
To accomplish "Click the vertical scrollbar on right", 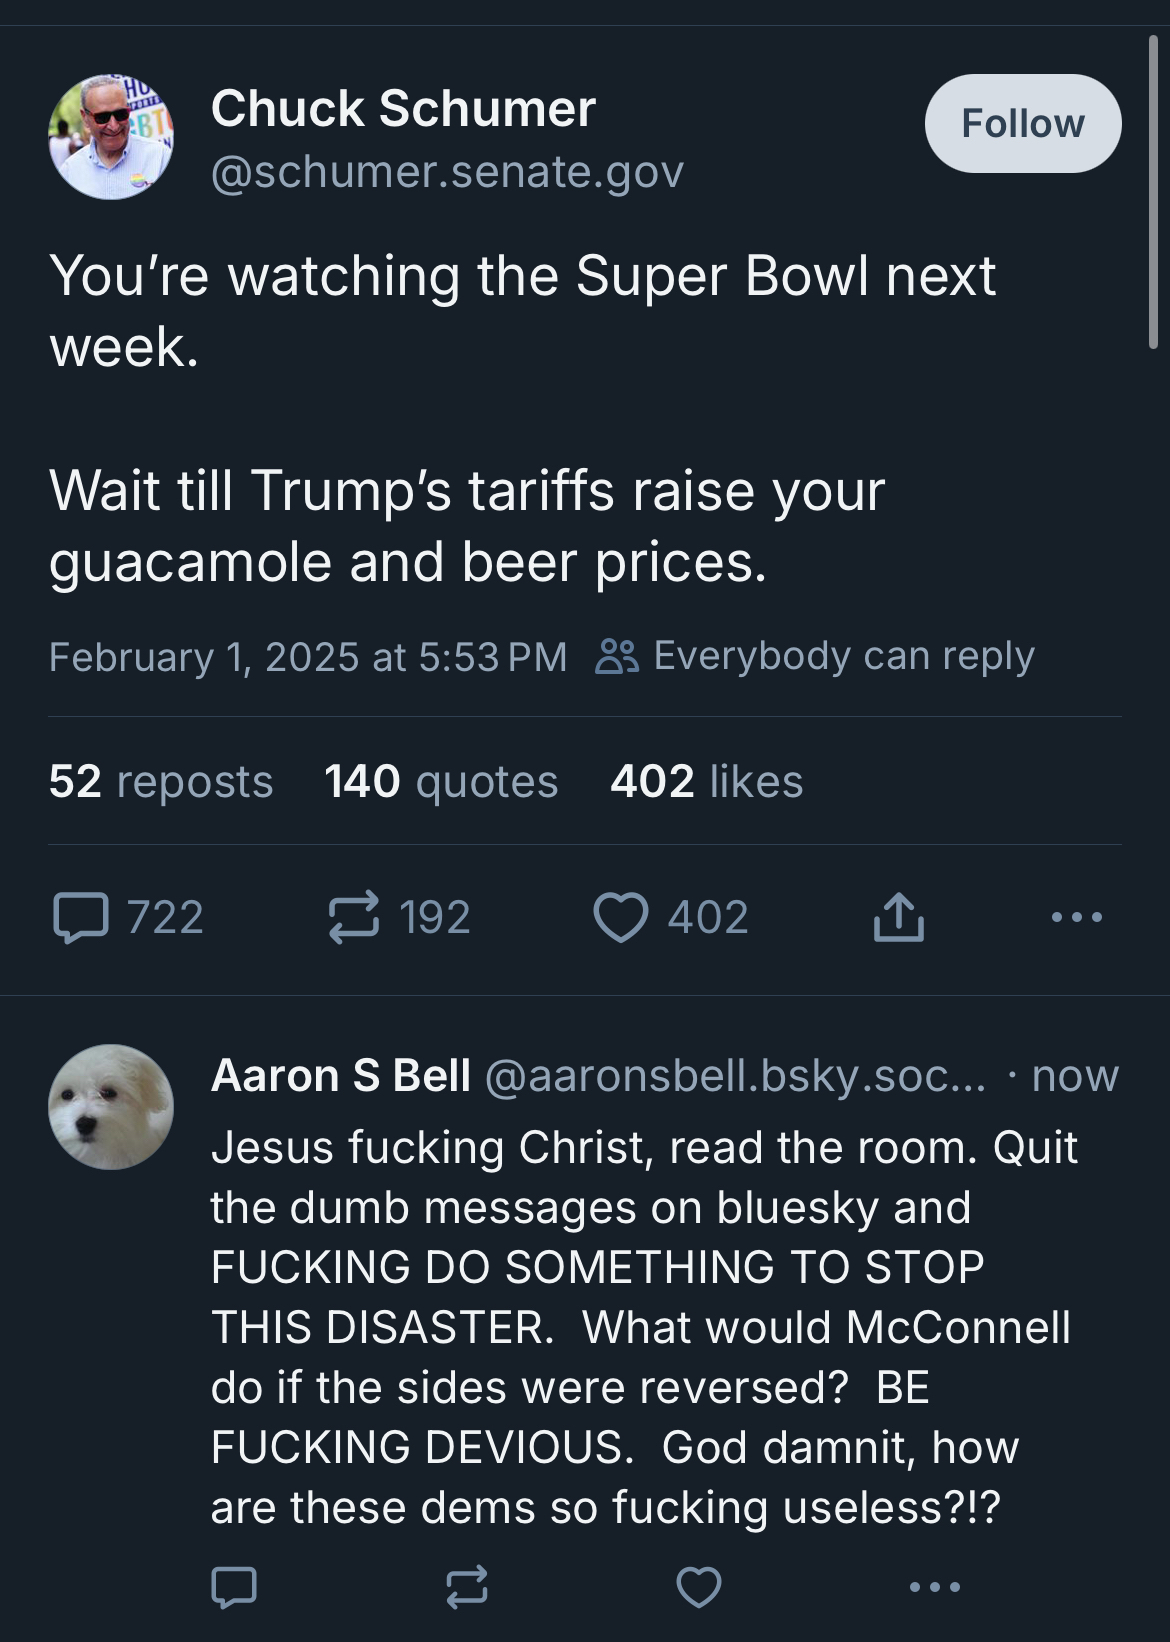I will coord(1153,190).
